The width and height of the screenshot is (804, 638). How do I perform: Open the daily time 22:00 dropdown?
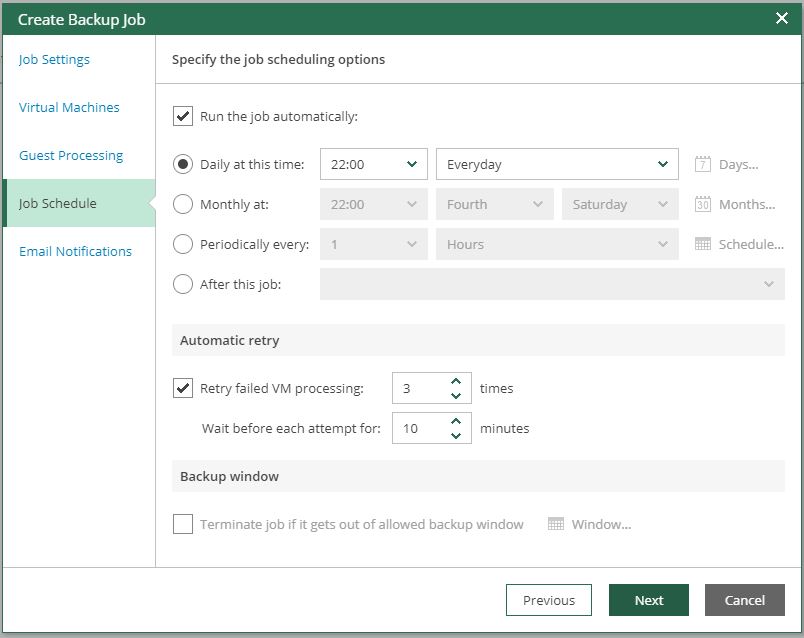tap(373, 164)
